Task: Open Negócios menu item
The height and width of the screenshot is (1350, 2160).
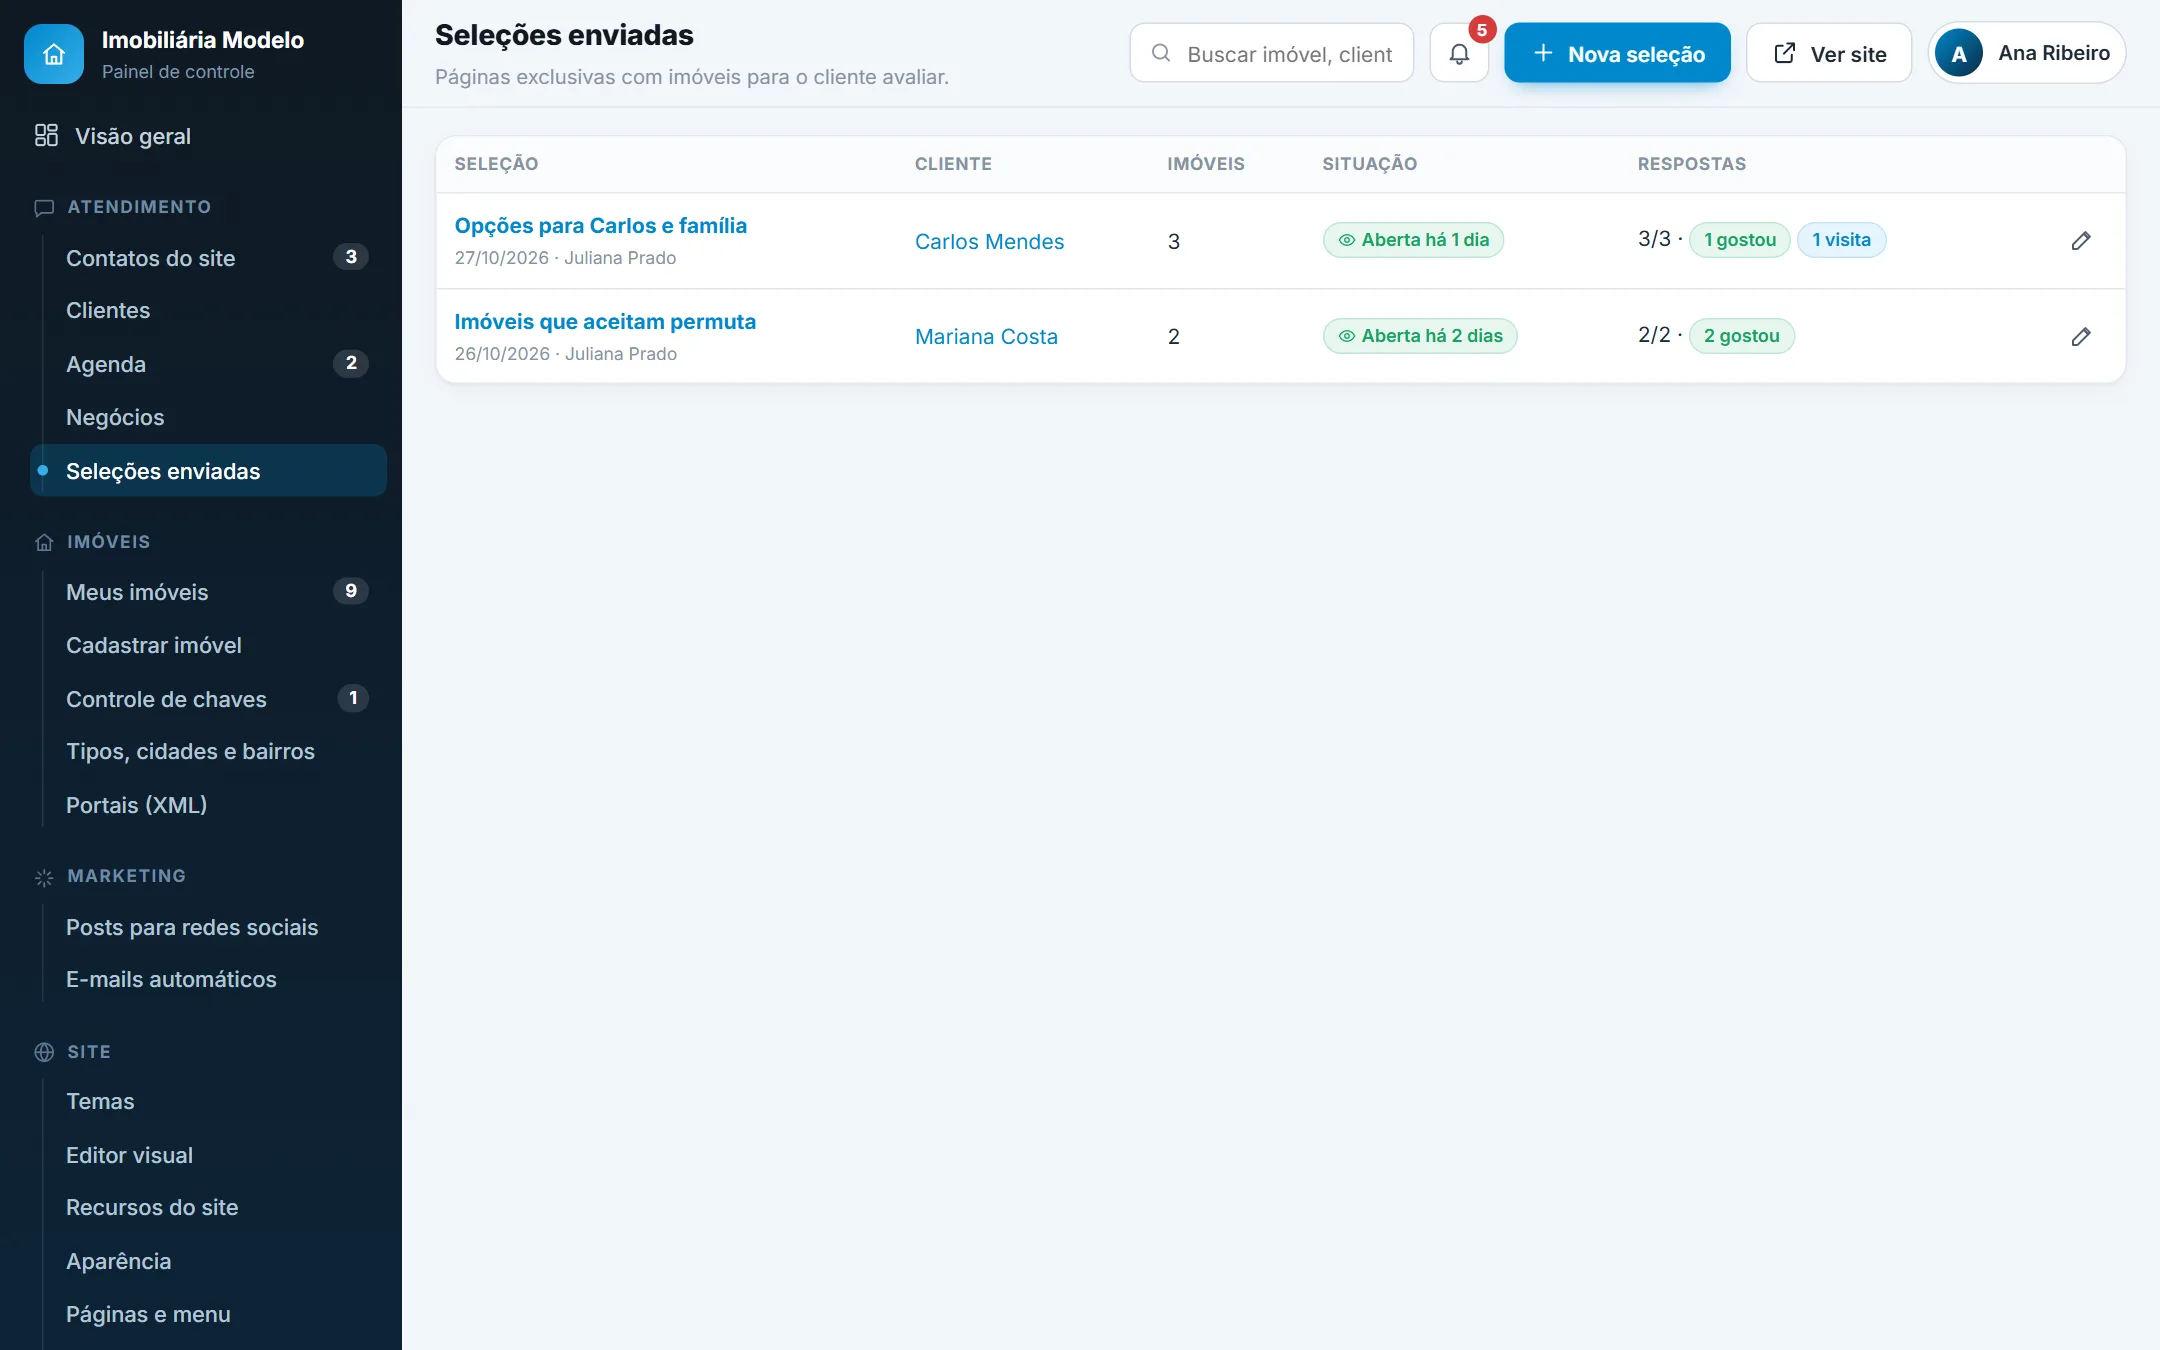Action: pos(208,417)
